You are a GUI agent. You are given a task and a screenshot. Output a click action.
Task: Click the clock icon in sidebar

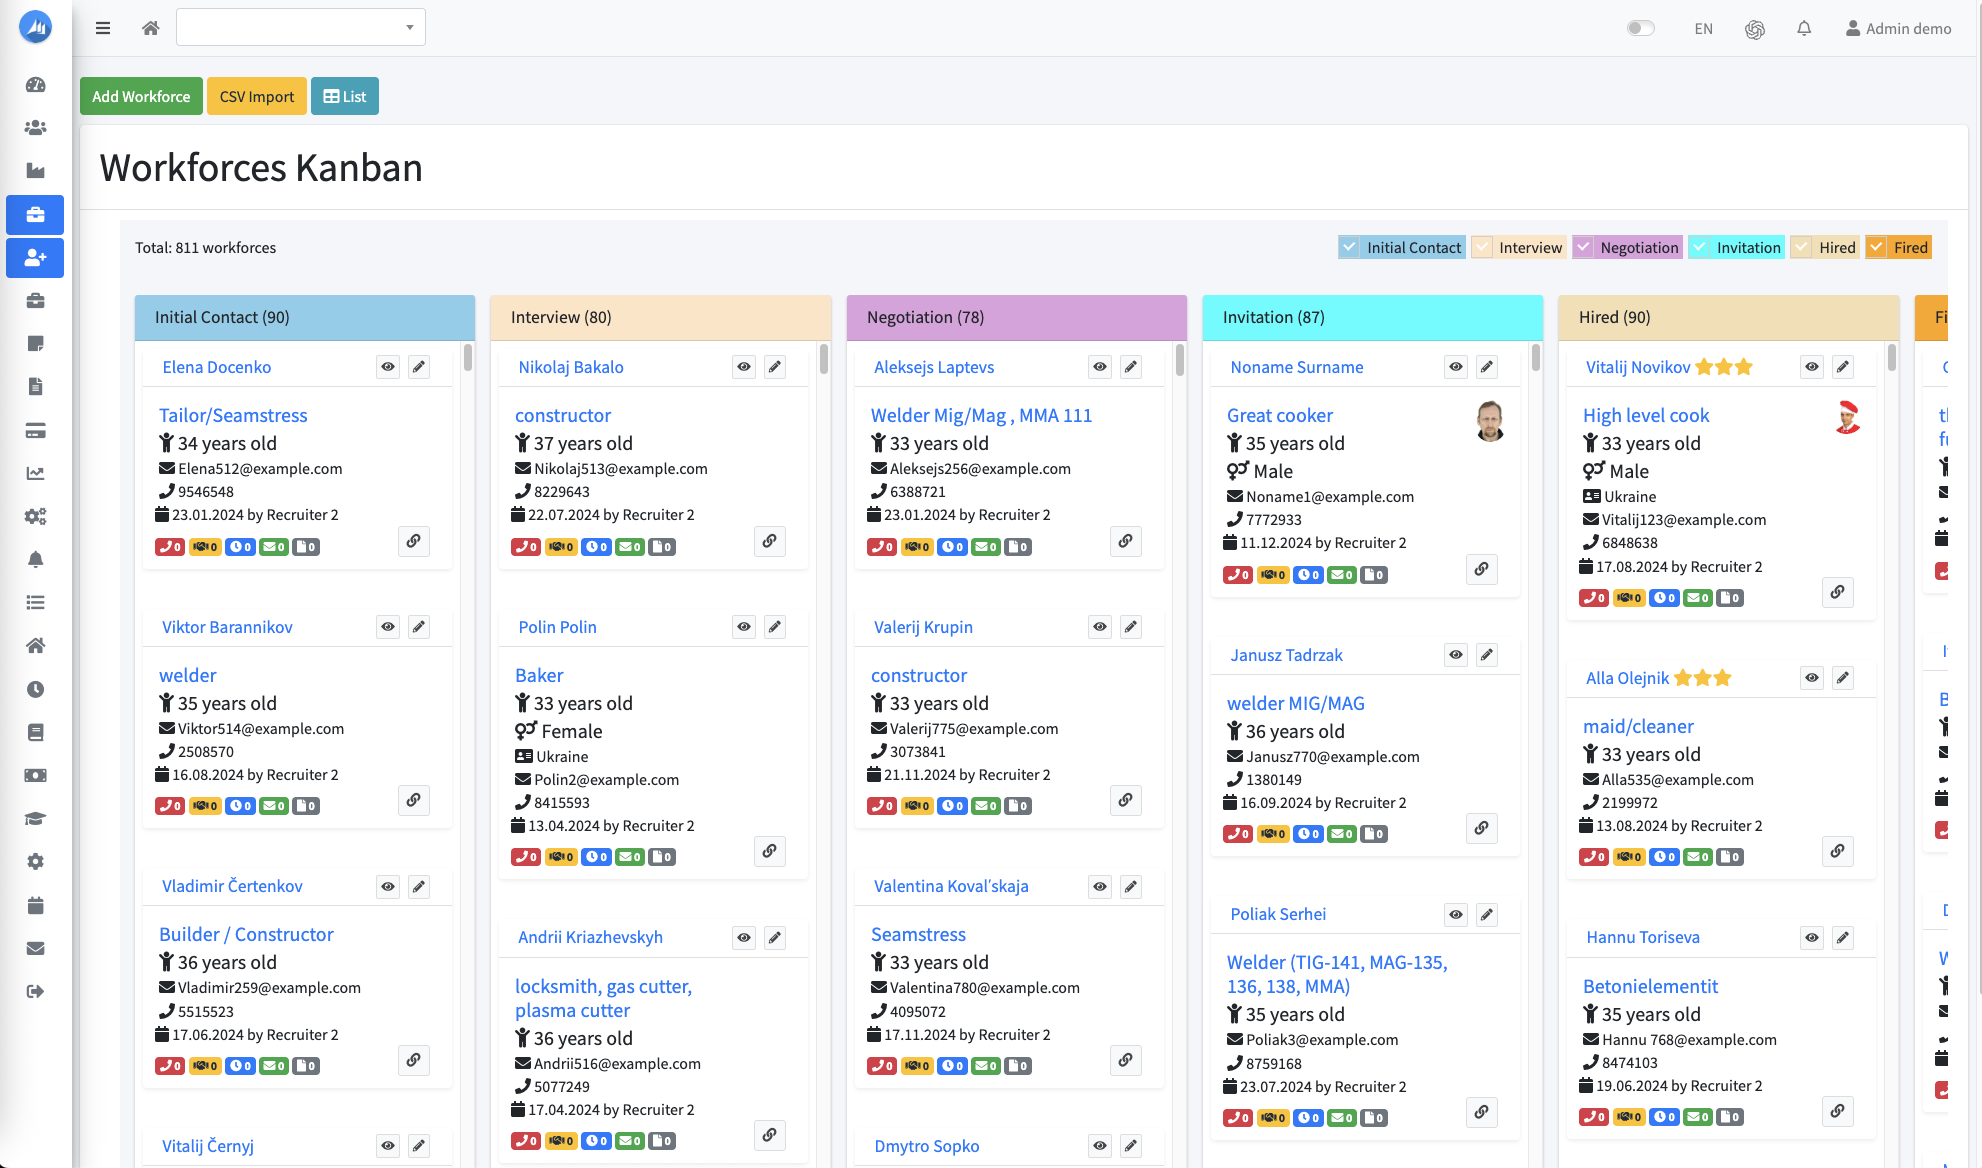click(x=35, y=689)
